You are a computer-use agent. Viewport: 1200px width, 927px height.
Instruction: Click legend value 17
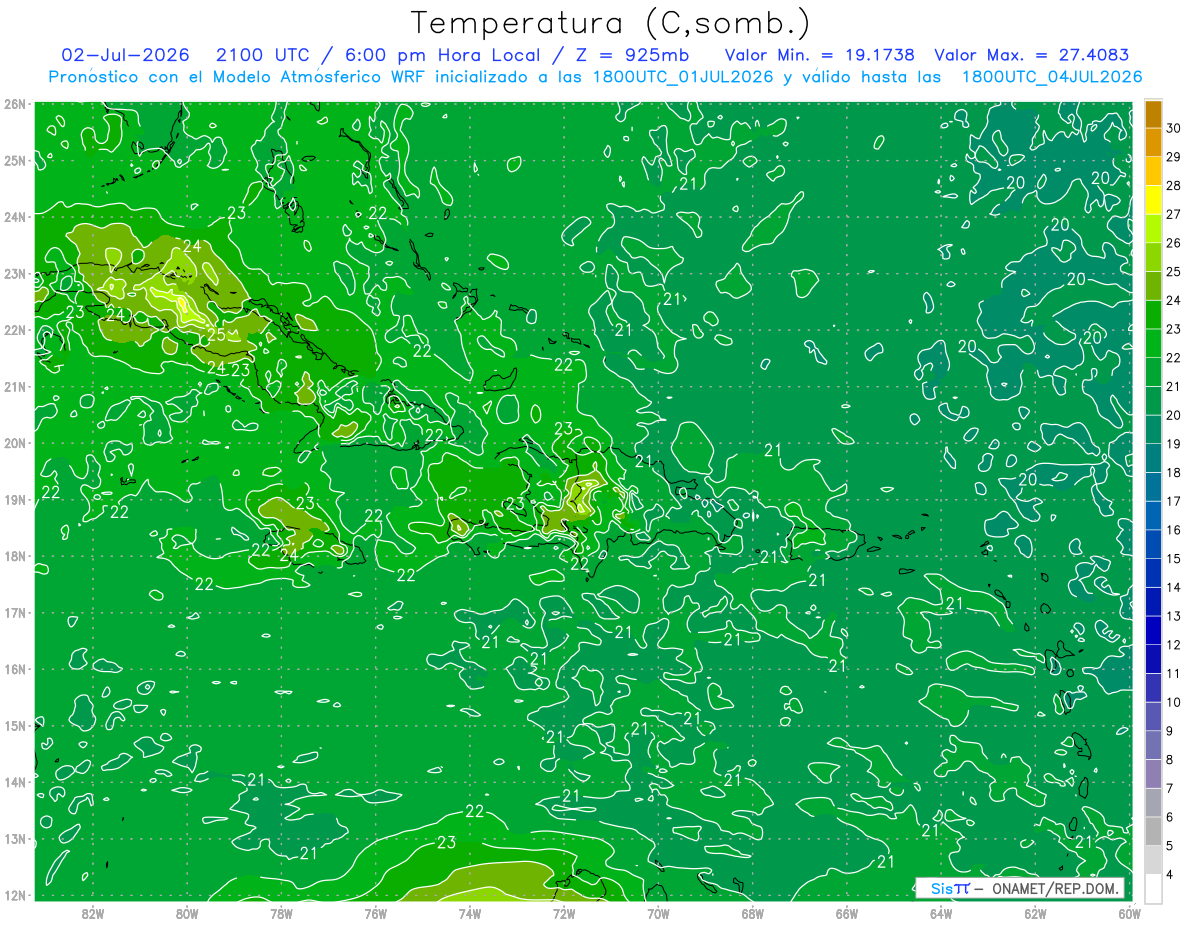tap(1174, 501)
